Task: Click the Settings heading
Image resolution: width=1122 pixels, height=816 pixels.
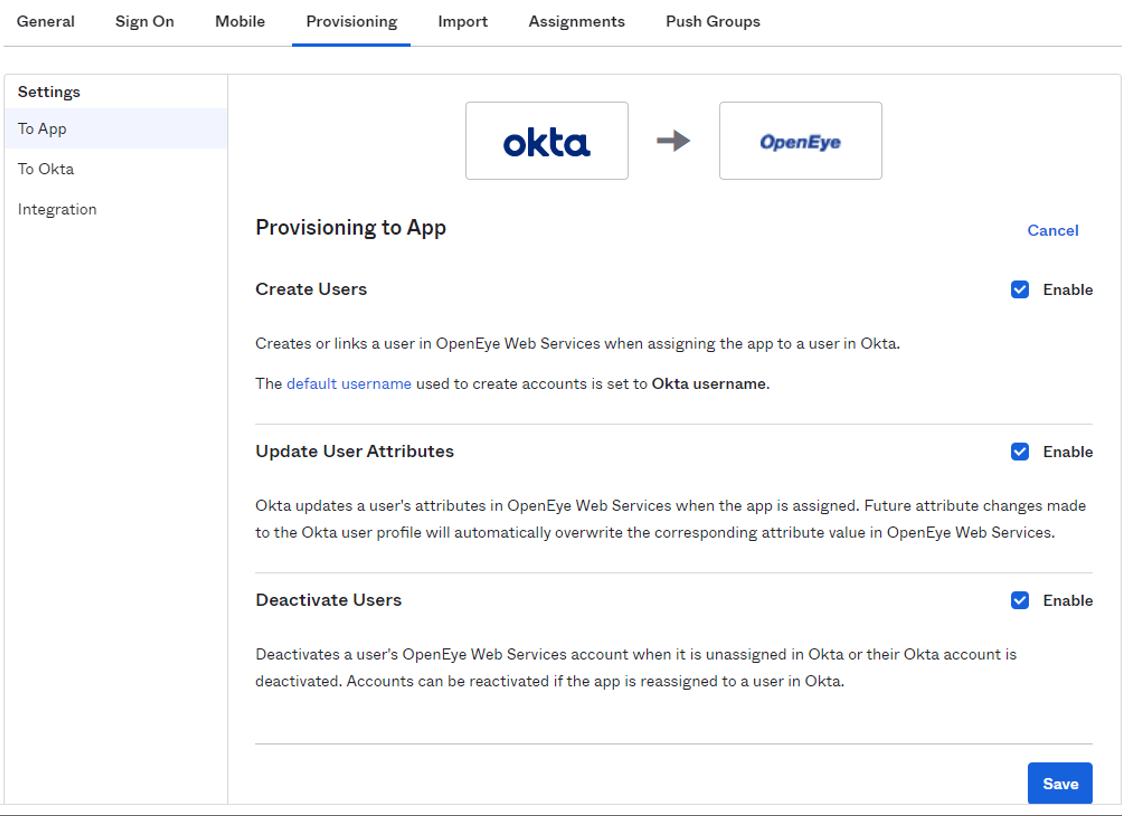Action: click(x=48, y=91)
